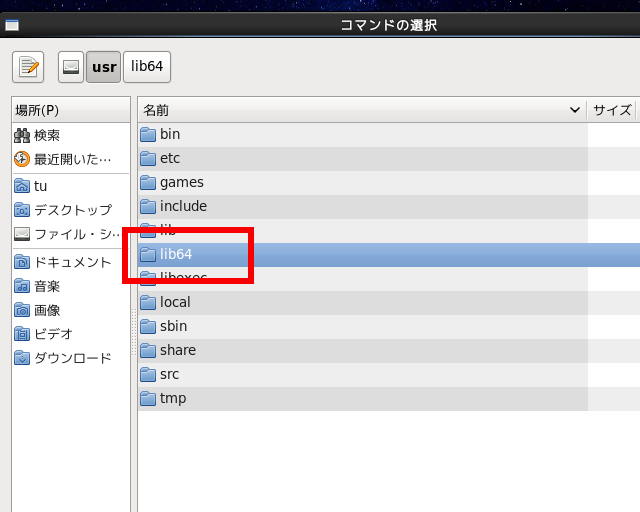The height and width of the screenshot is (512, 640).
Task: Select the highlighted lib64 folder
Action: 176,254
